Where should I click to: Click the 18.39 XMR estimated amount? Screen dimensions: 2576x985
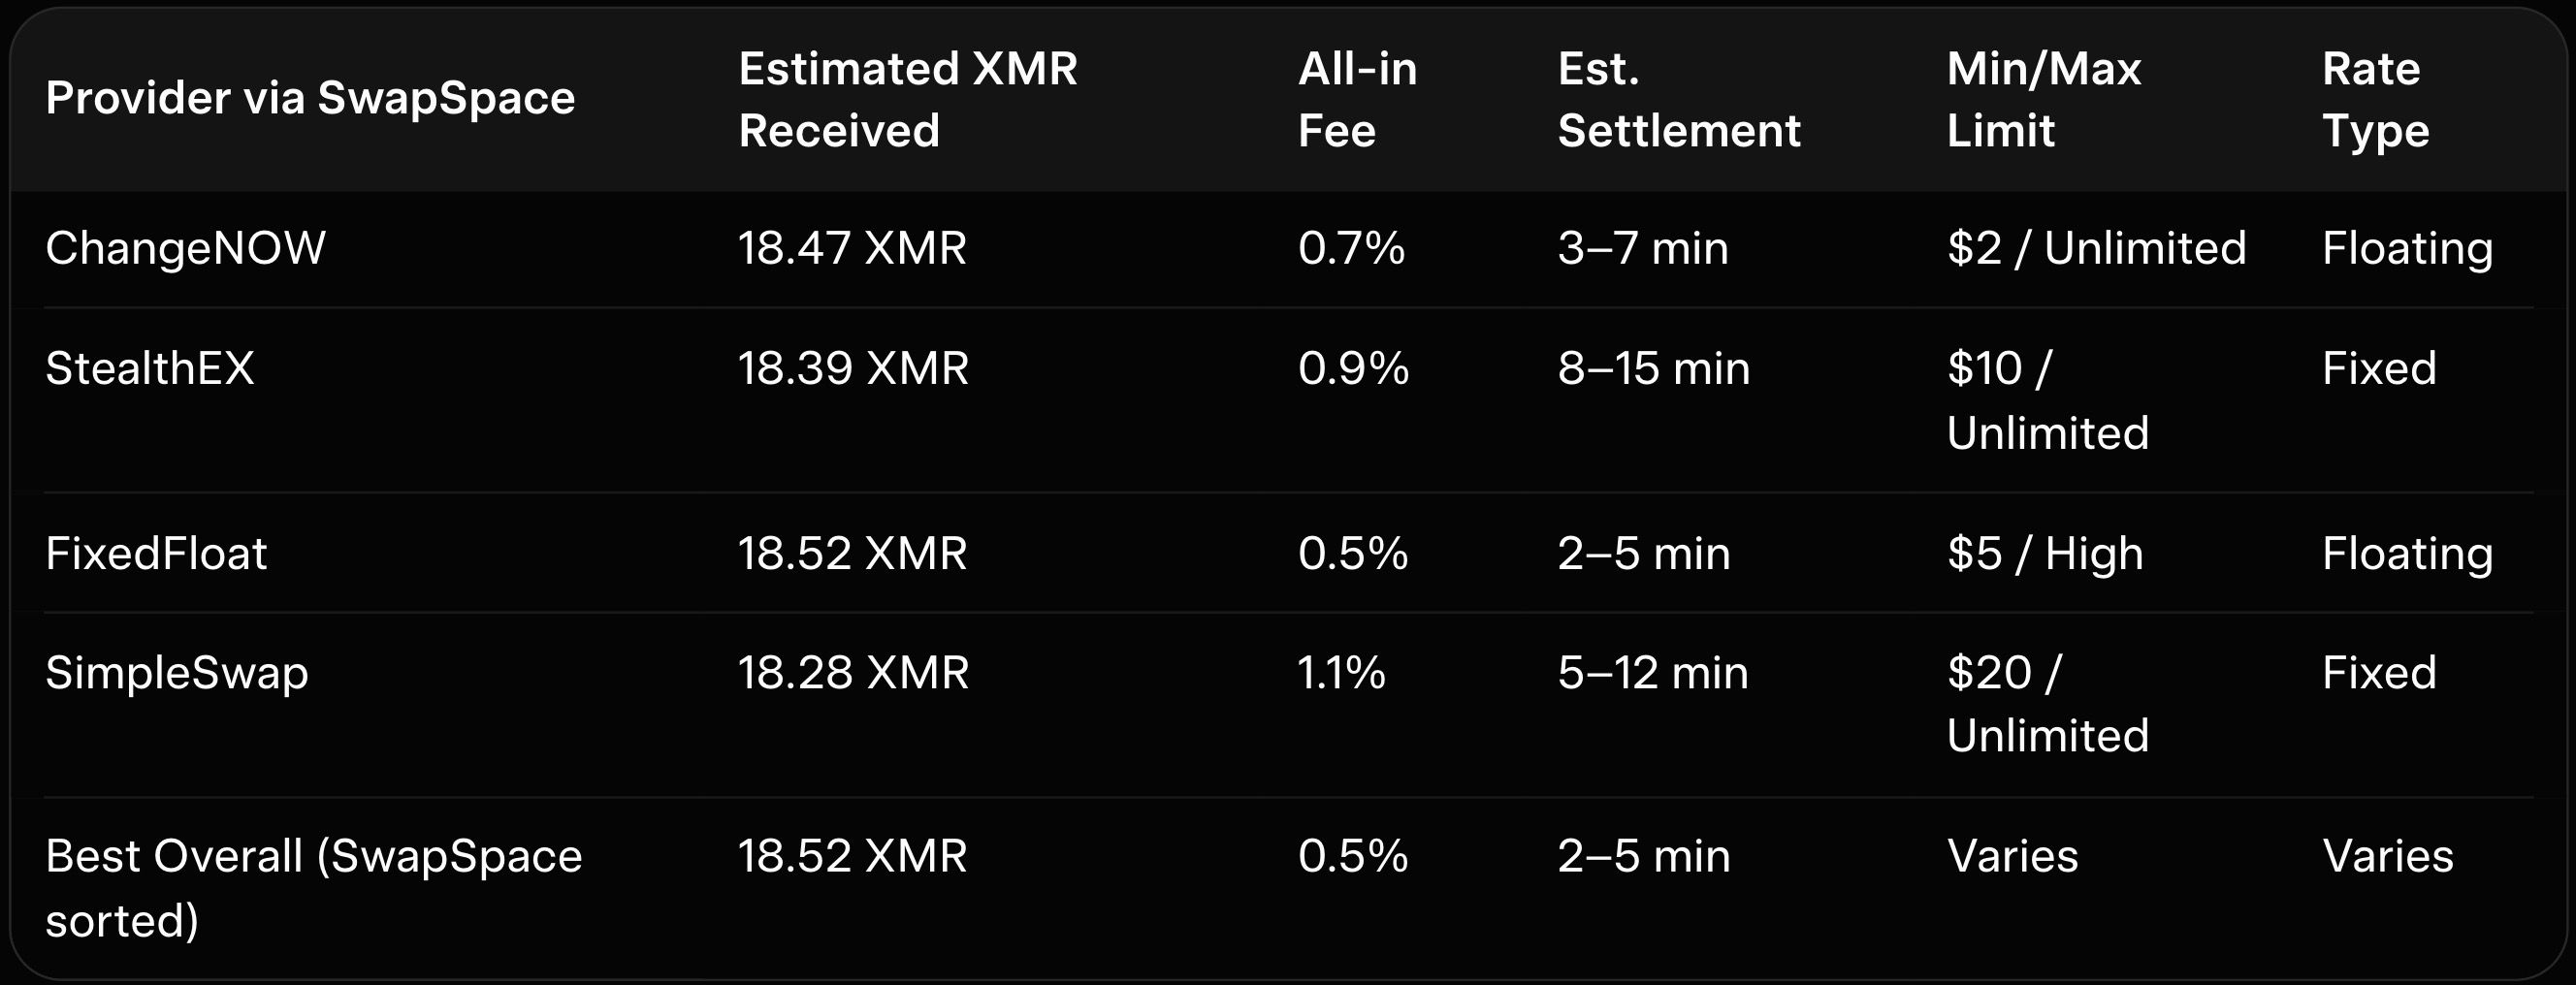[x=853, y=369]
